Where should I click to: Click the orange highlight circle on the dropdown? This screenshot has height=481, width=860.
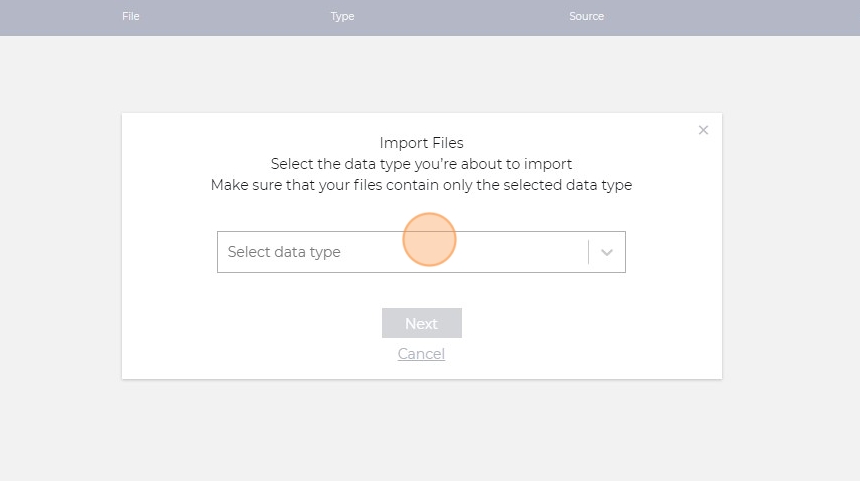tap(429, 240)
